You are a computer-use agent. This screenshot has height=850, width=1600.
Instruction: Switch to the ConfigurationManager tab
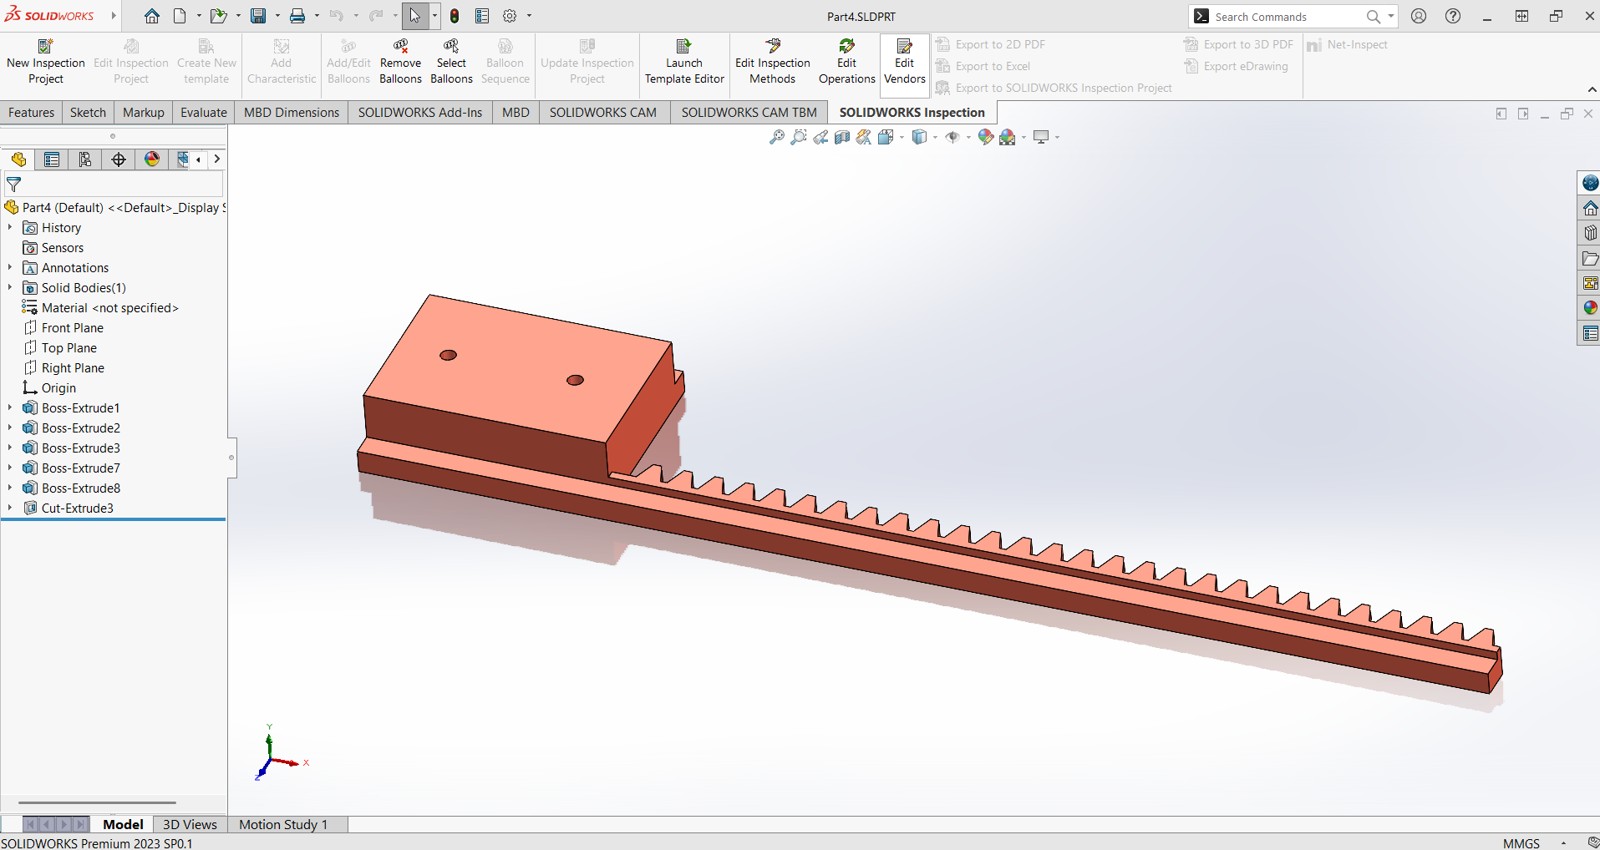[x=85, y=159]
